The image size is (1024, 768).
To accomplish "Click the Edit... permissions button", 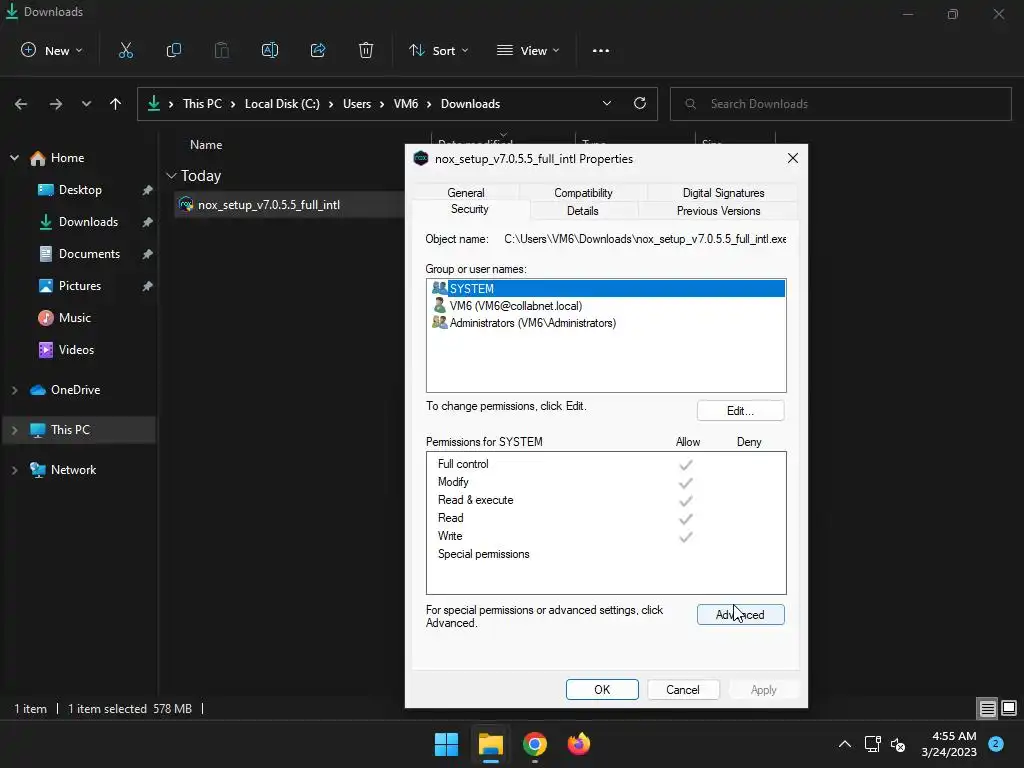I will (741, 411).
